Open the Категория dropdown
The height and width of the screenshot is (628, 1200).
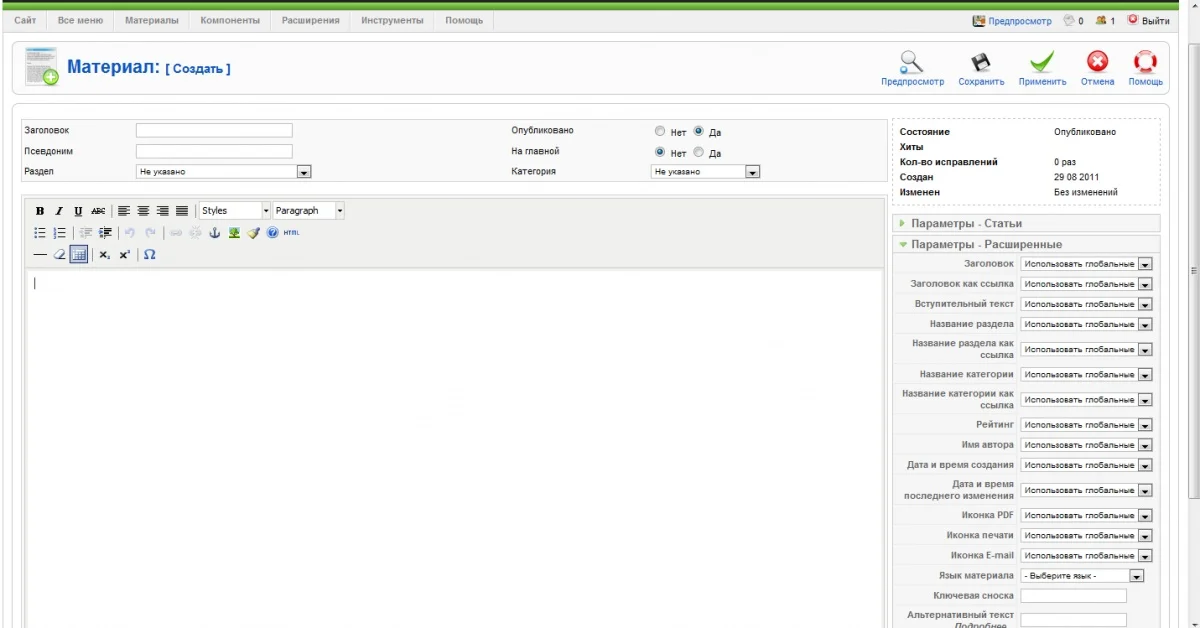(706, 172)
